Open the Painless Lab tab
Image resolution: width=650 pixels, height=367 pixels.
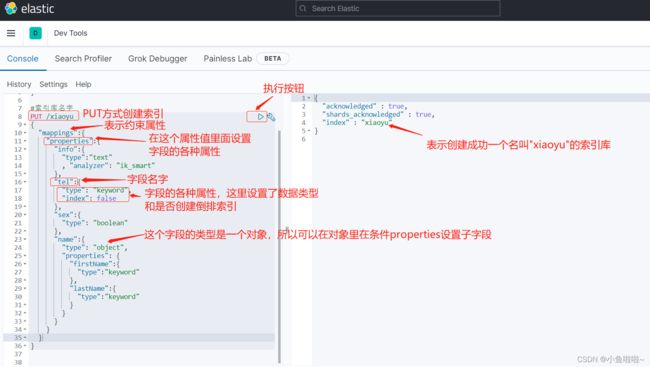tap(228, 59)
